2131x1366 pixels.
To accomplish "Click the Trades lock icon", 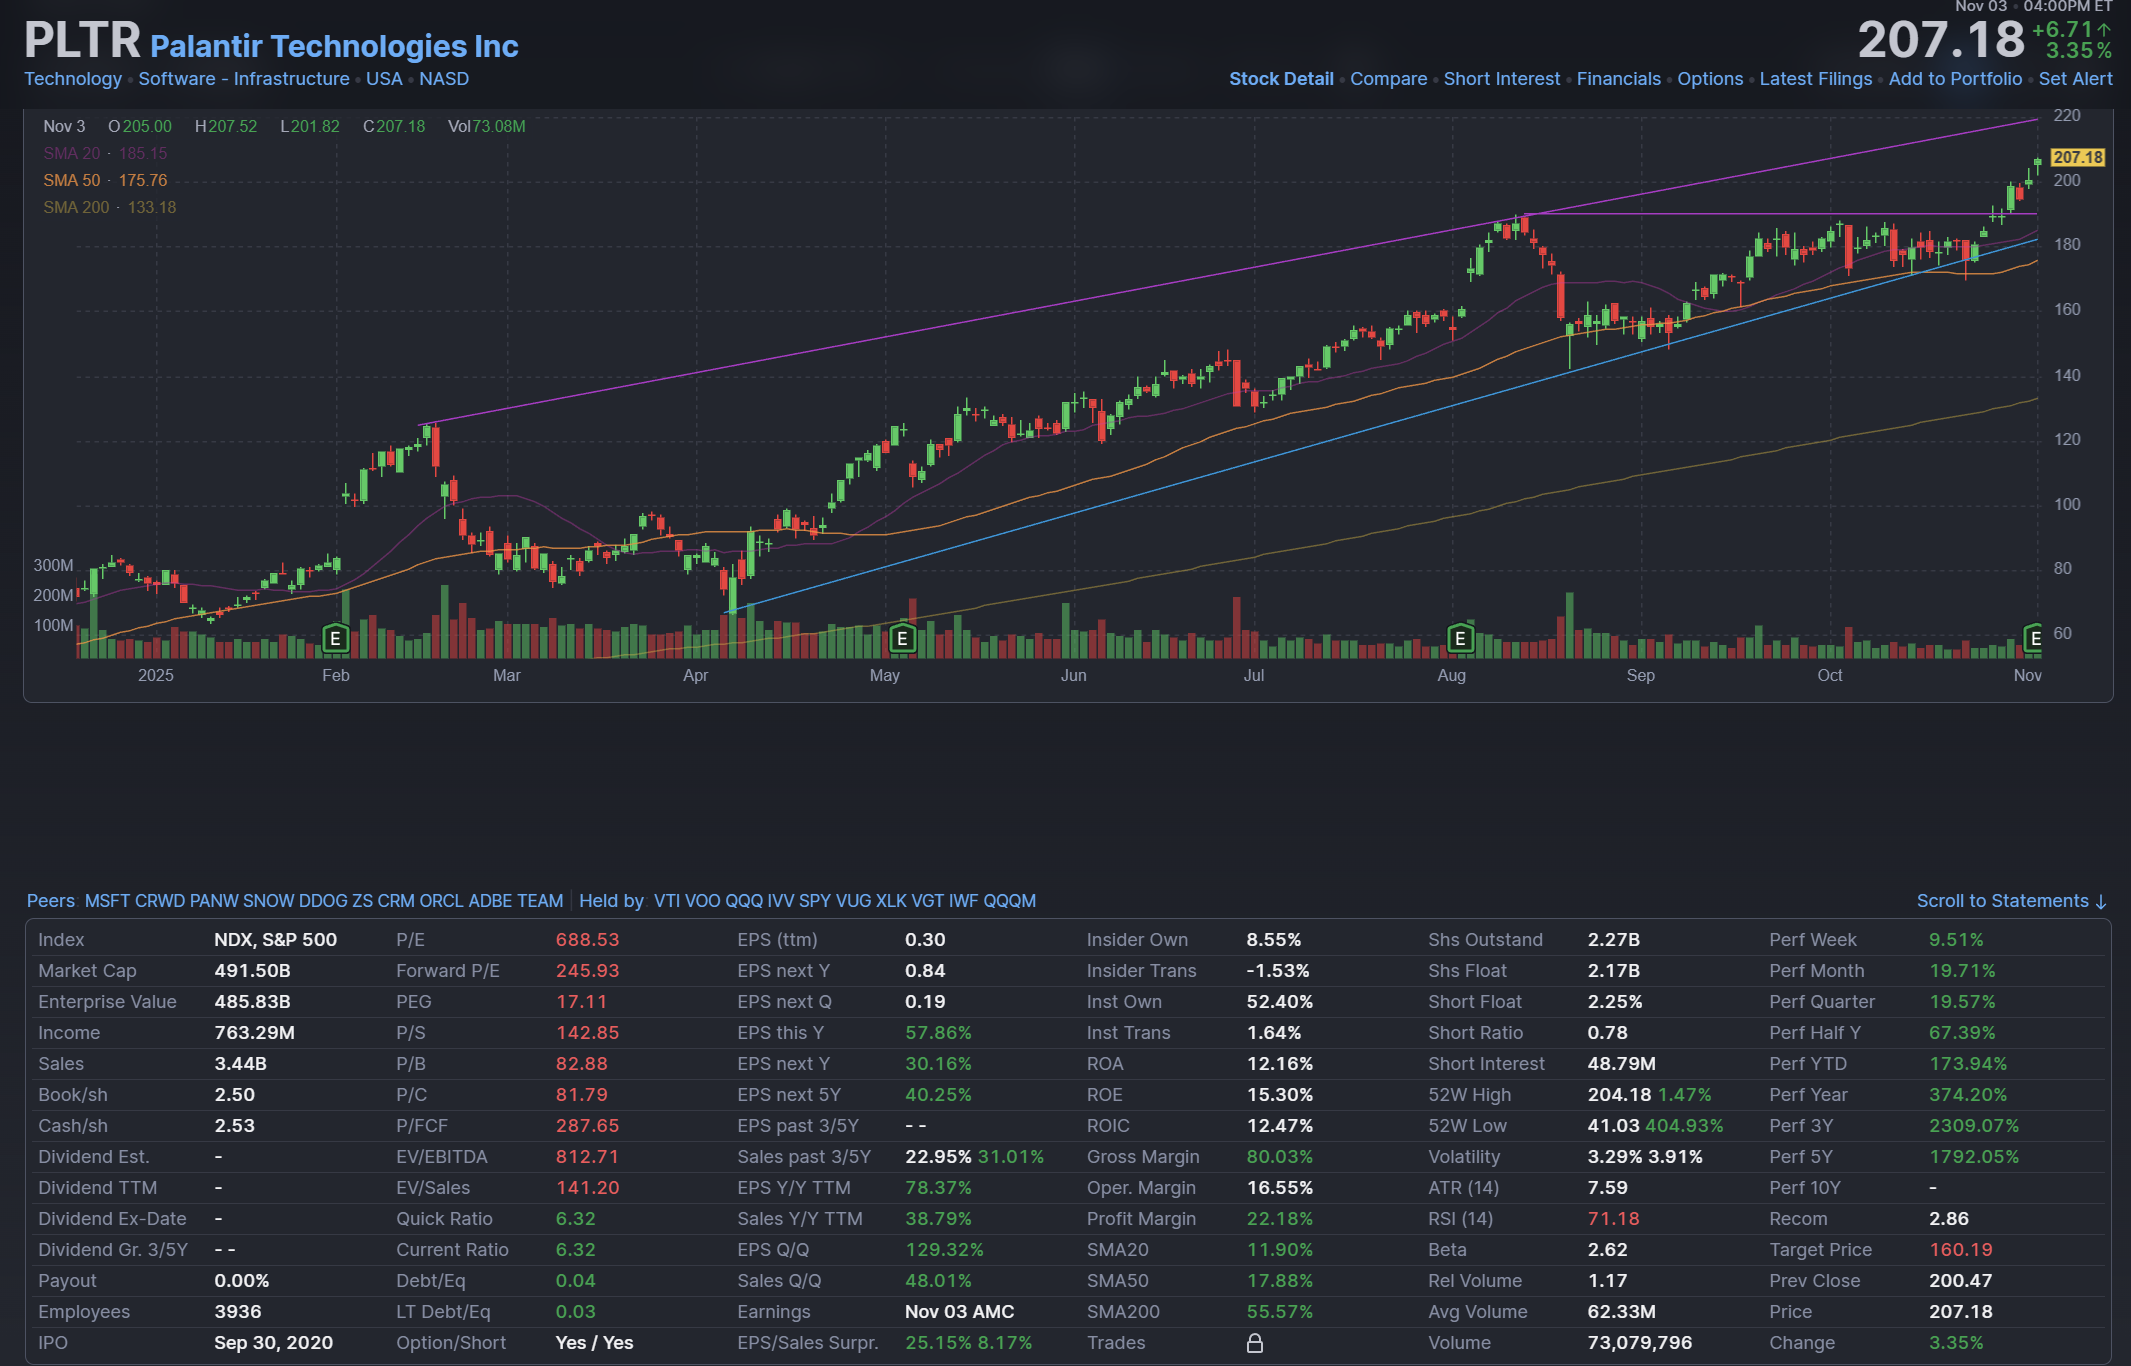I will coord(1254,1343).
